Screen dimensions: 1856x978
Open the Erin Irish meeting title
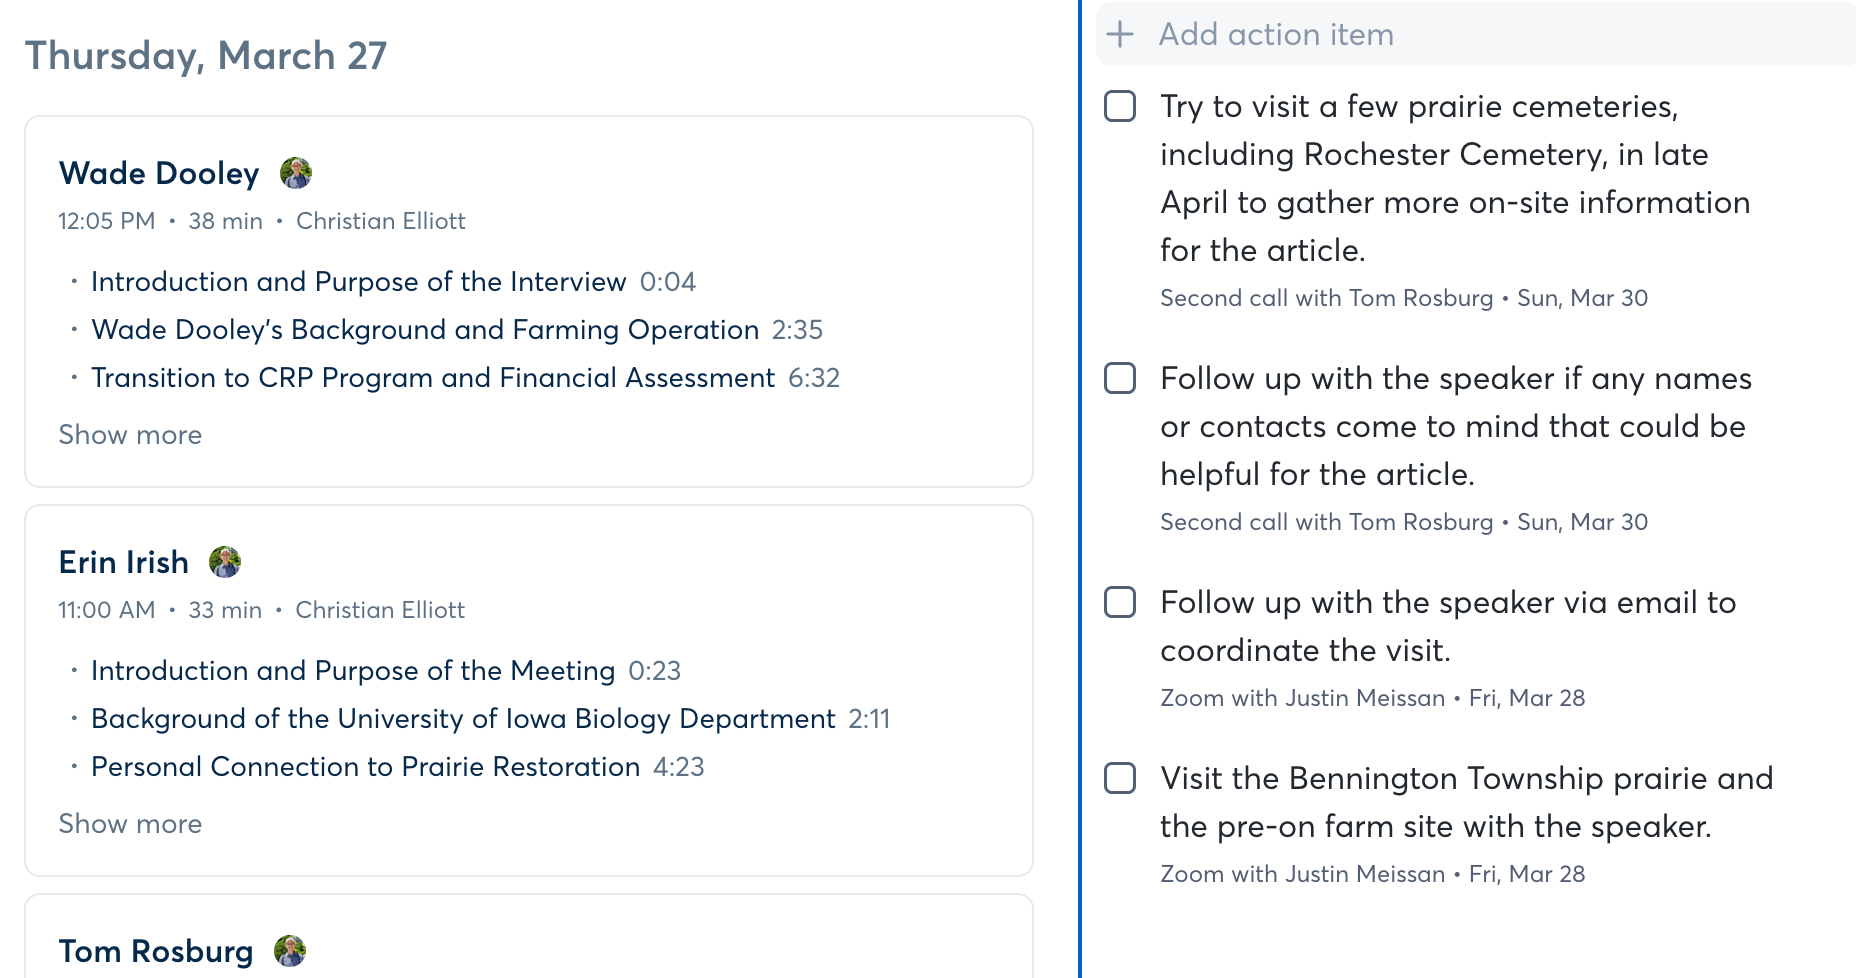(x=124, y=562)
